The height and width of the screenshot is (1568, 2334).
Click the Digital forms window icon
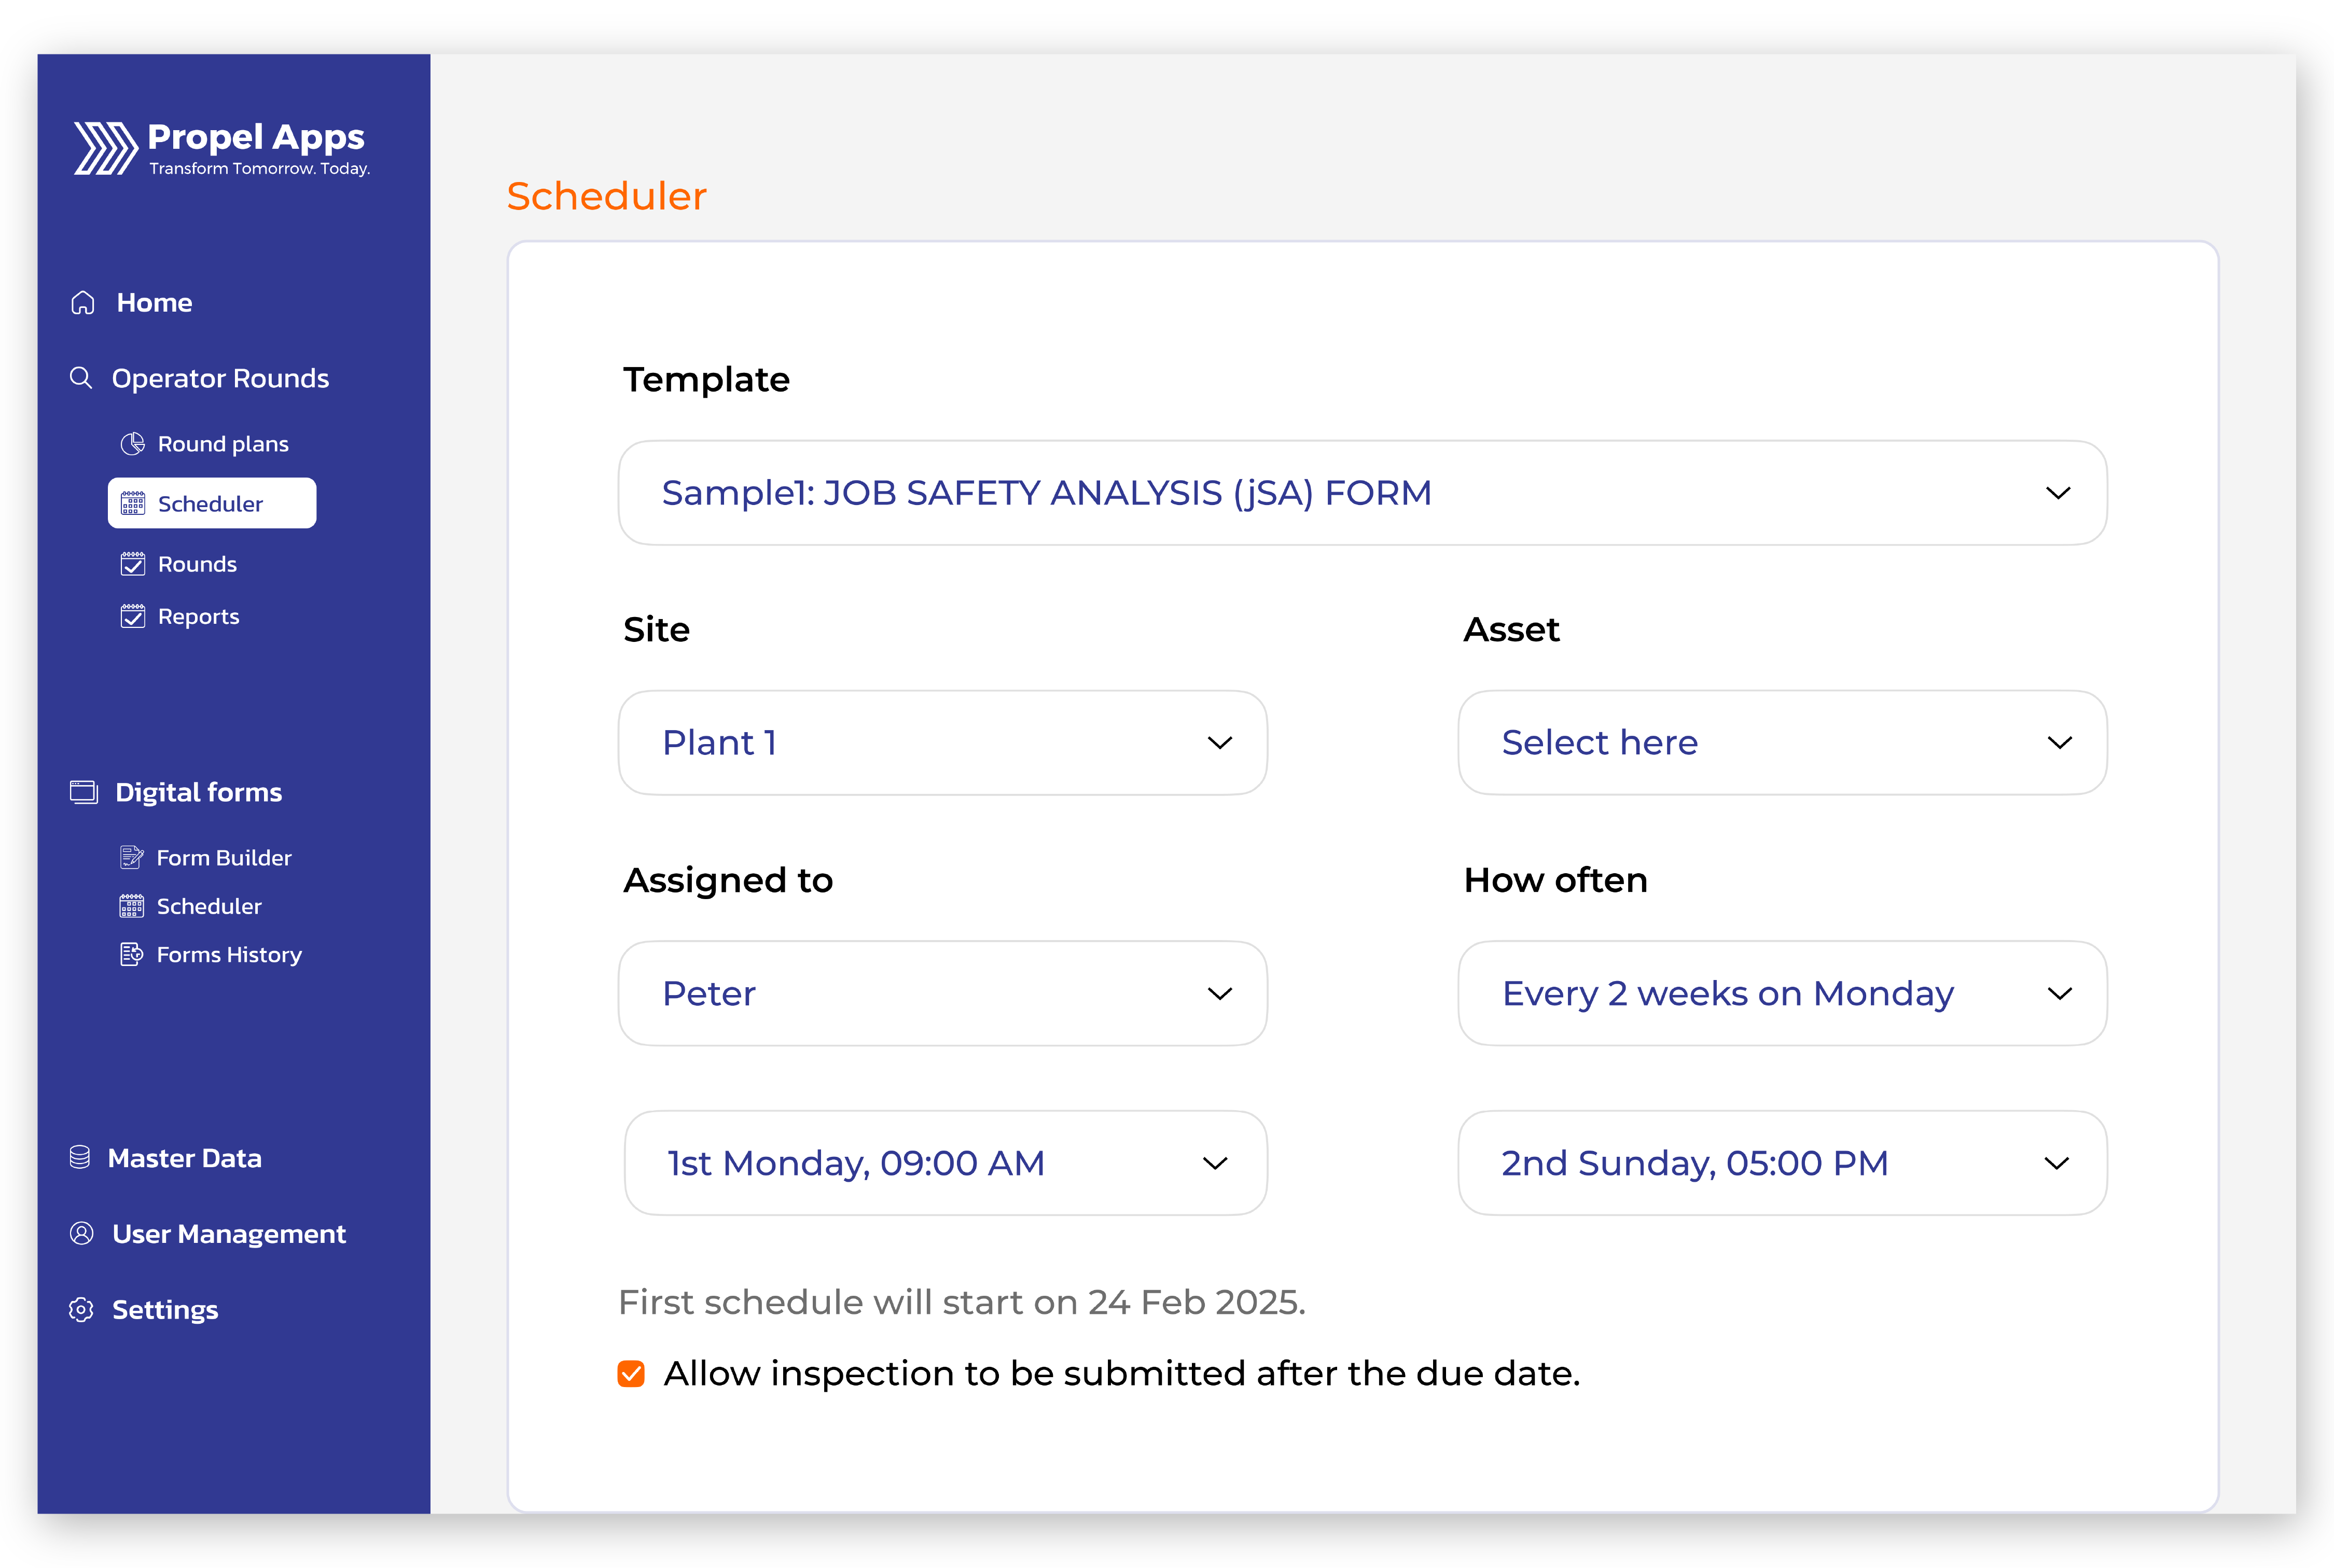pos(84,792)
